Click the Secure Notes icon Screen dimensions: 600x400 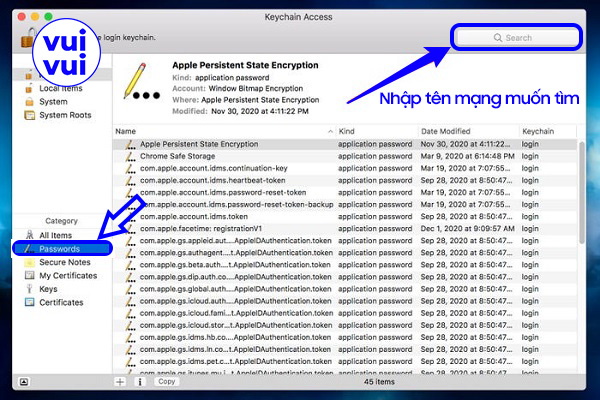pyautogui.click(x=29, y=262)
